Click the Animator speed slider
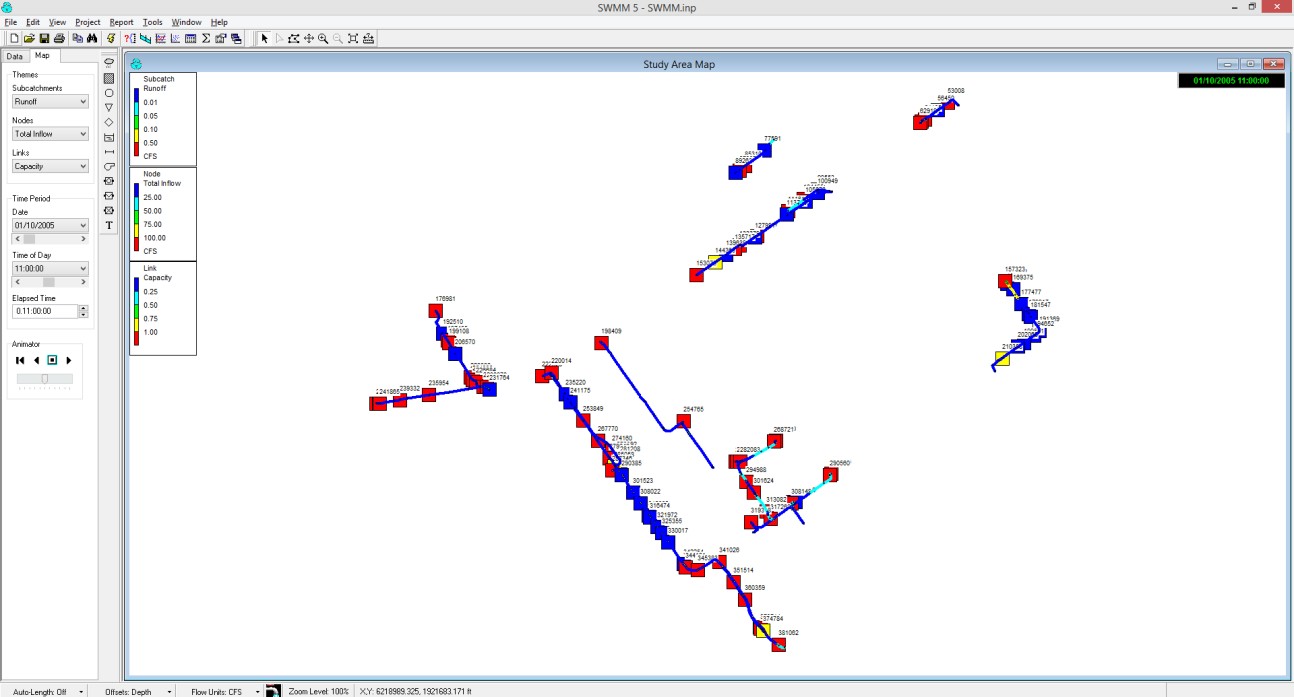Image resolution: width=1294 pixels, height=697 pixels. tap(45, 378)
